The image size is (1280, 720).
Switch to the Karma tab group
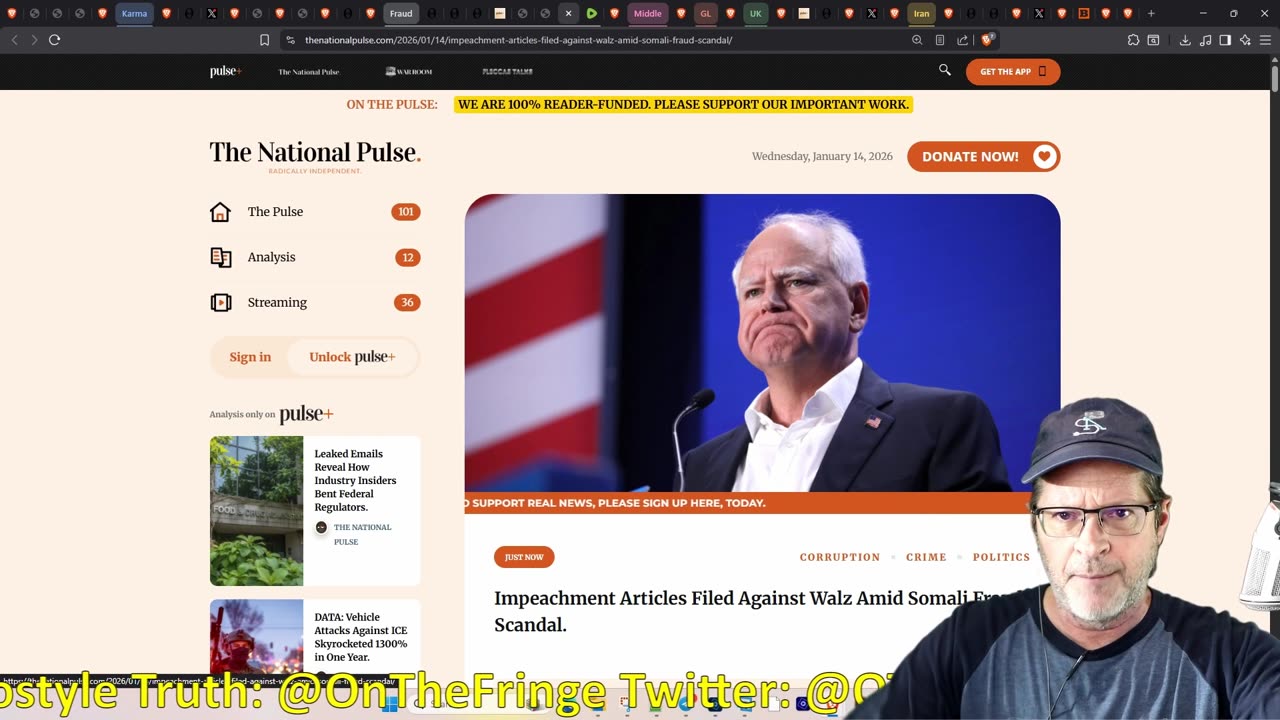(x=134, y=13)
